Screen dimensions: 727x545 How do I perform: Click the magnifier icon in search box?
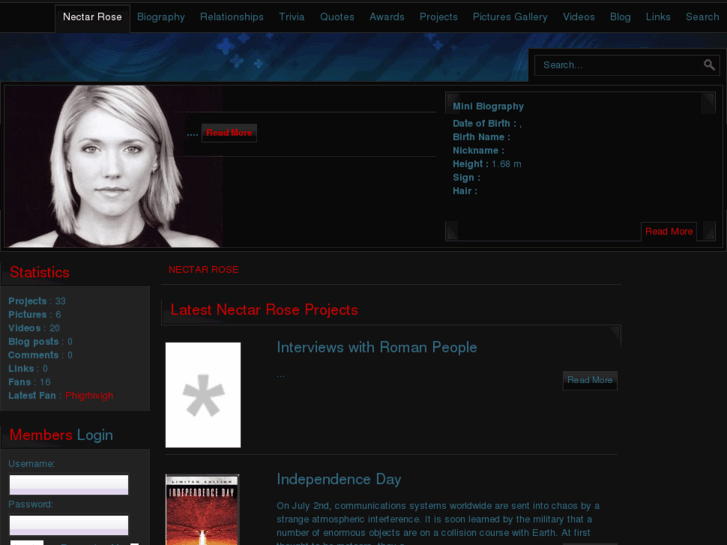pos(709,65)
